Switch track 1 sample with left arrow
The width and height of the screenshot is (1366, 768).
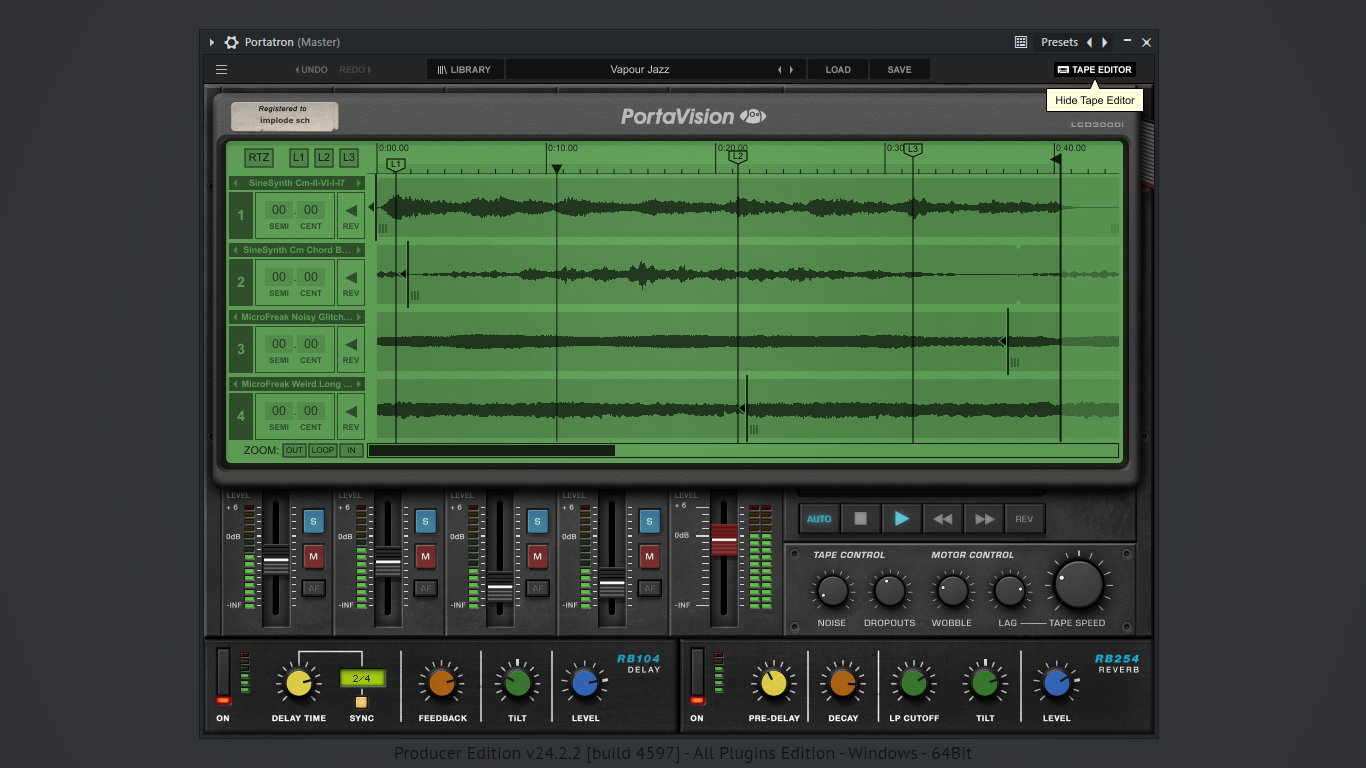coord(234,183)
